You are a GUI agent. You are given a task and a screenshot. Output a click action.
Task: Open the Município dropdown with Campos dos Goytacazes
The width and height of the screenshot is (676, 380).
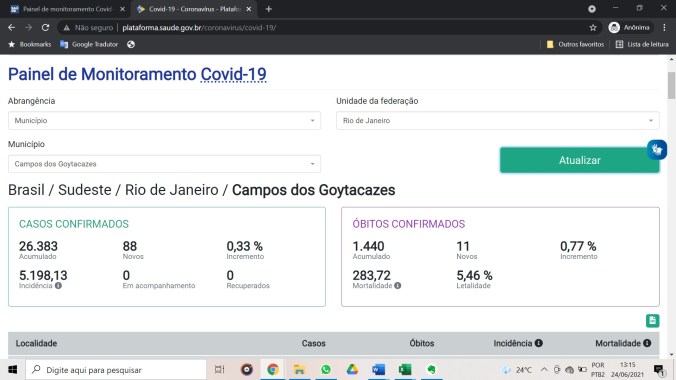click(164, 164)
